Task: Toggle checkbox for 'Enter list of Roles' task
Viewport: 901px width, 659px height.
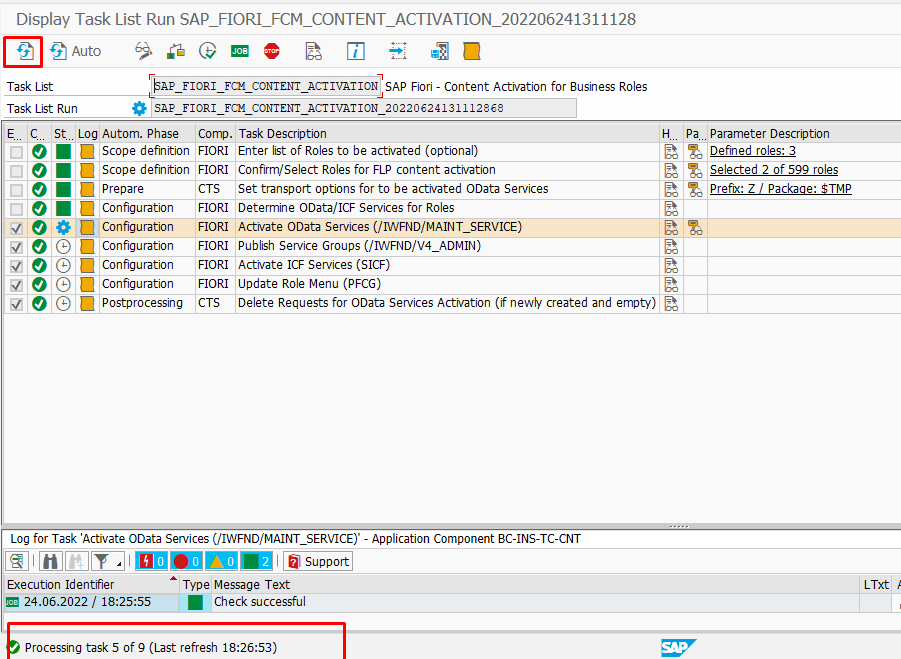Action: click(17, 152)
